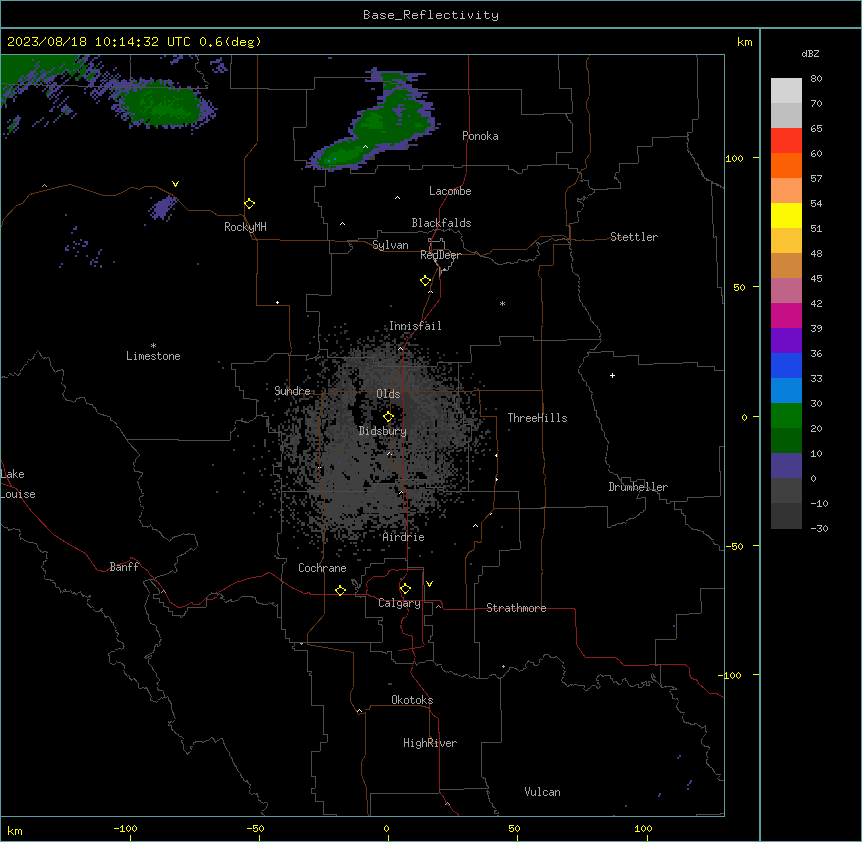This screenshot has width=862, height=842.
Task: Select the Limestone label
Action: click(x=153, y=356)
